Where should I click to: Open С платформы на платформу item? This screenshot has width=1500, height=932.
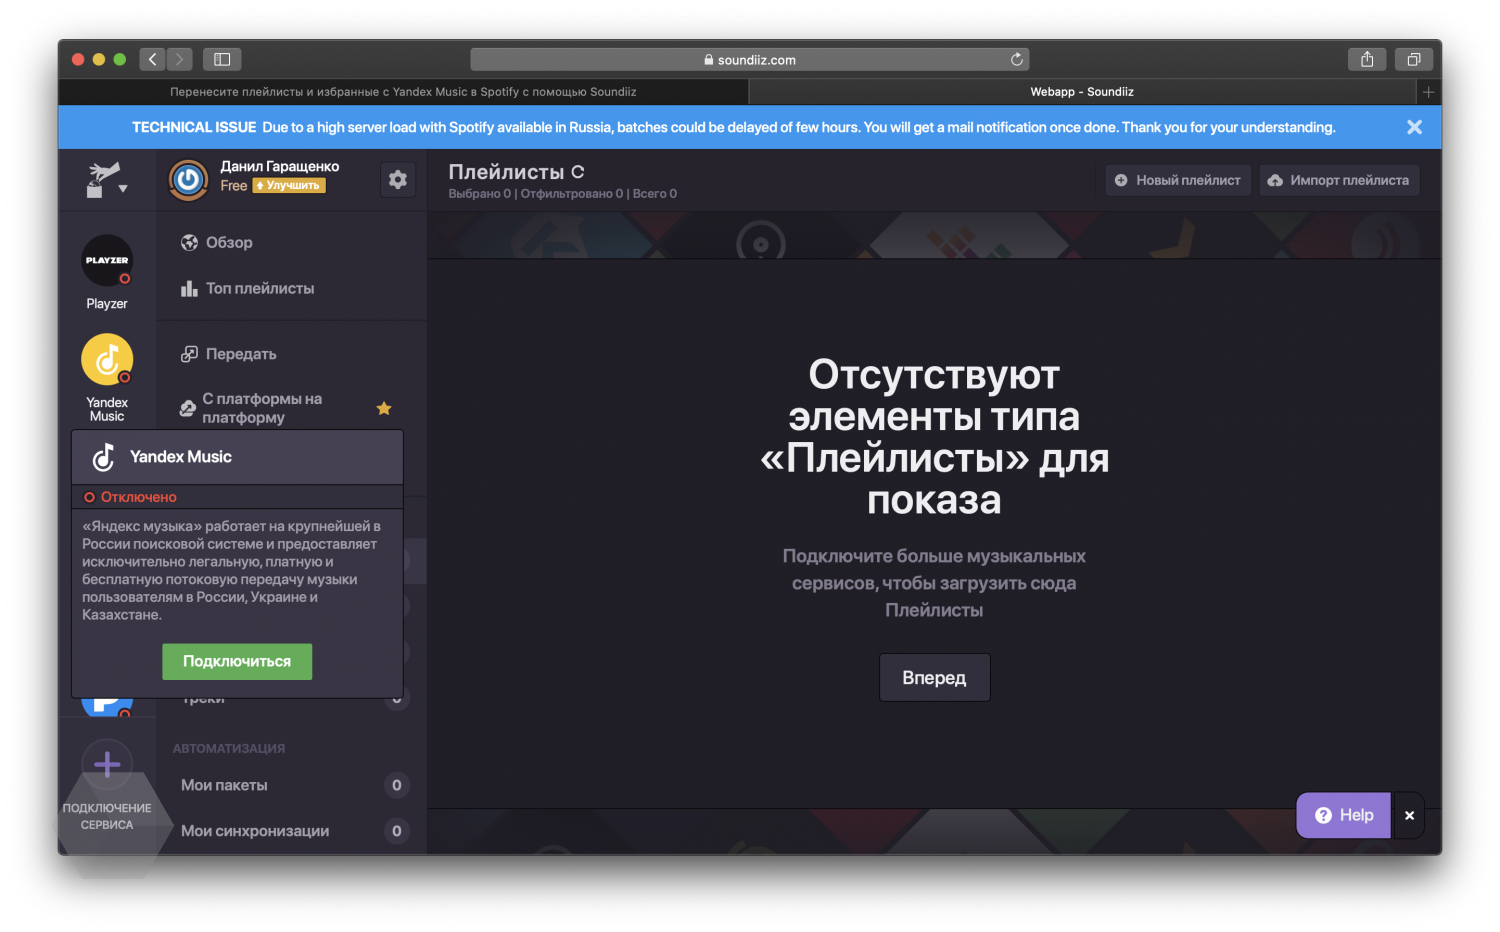[262, 408]
